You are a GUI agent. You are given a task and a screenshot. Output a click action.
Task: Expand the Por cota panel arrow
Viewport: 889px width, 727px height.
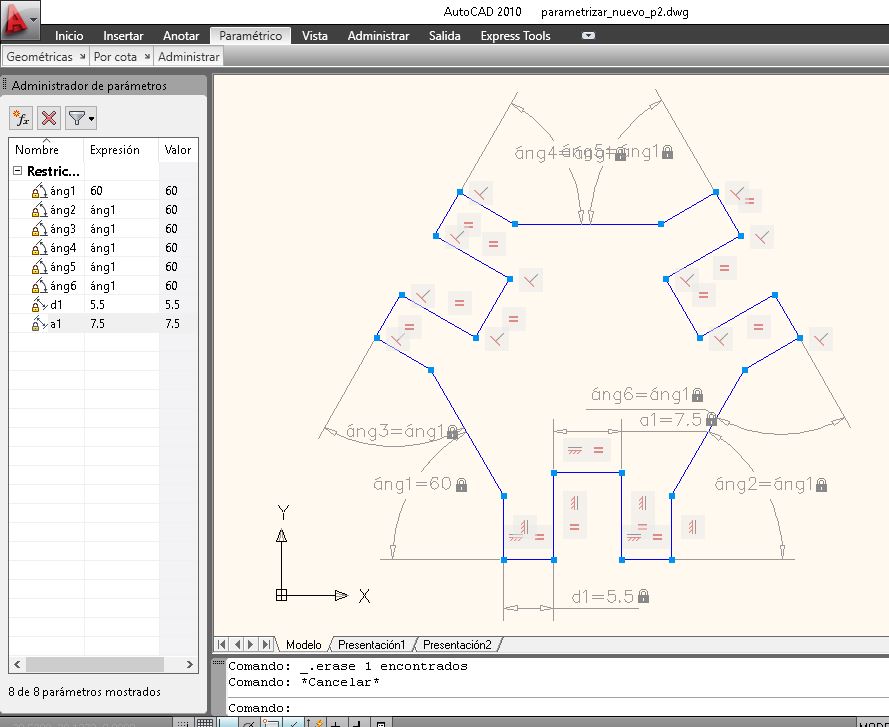coord(147,56)
